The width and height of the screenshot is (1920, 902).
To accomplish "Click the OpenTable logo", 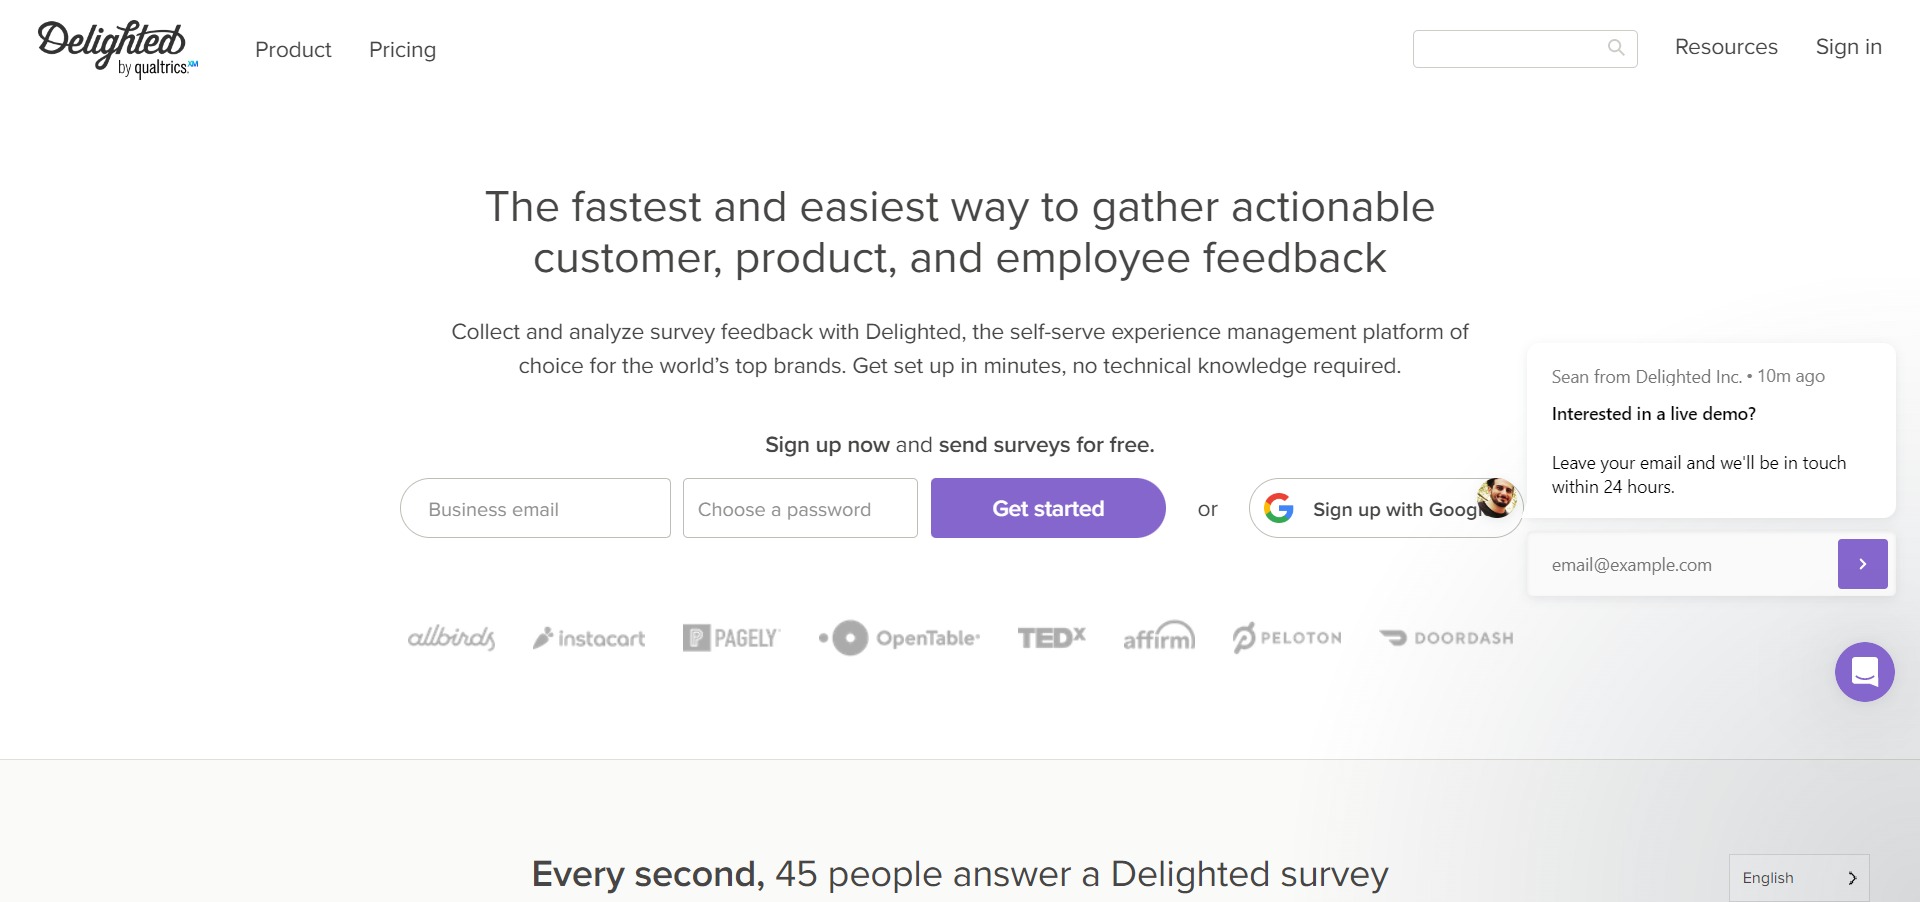I will [x=898, y=637].
